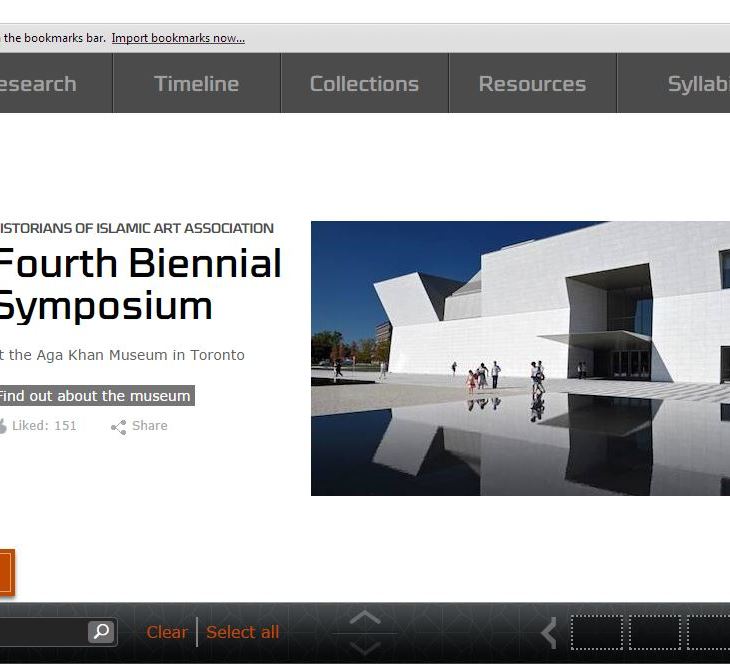Click the Clear link in bottom bar
The height and width of the screenshot is (664, 730).
[166, 632]
